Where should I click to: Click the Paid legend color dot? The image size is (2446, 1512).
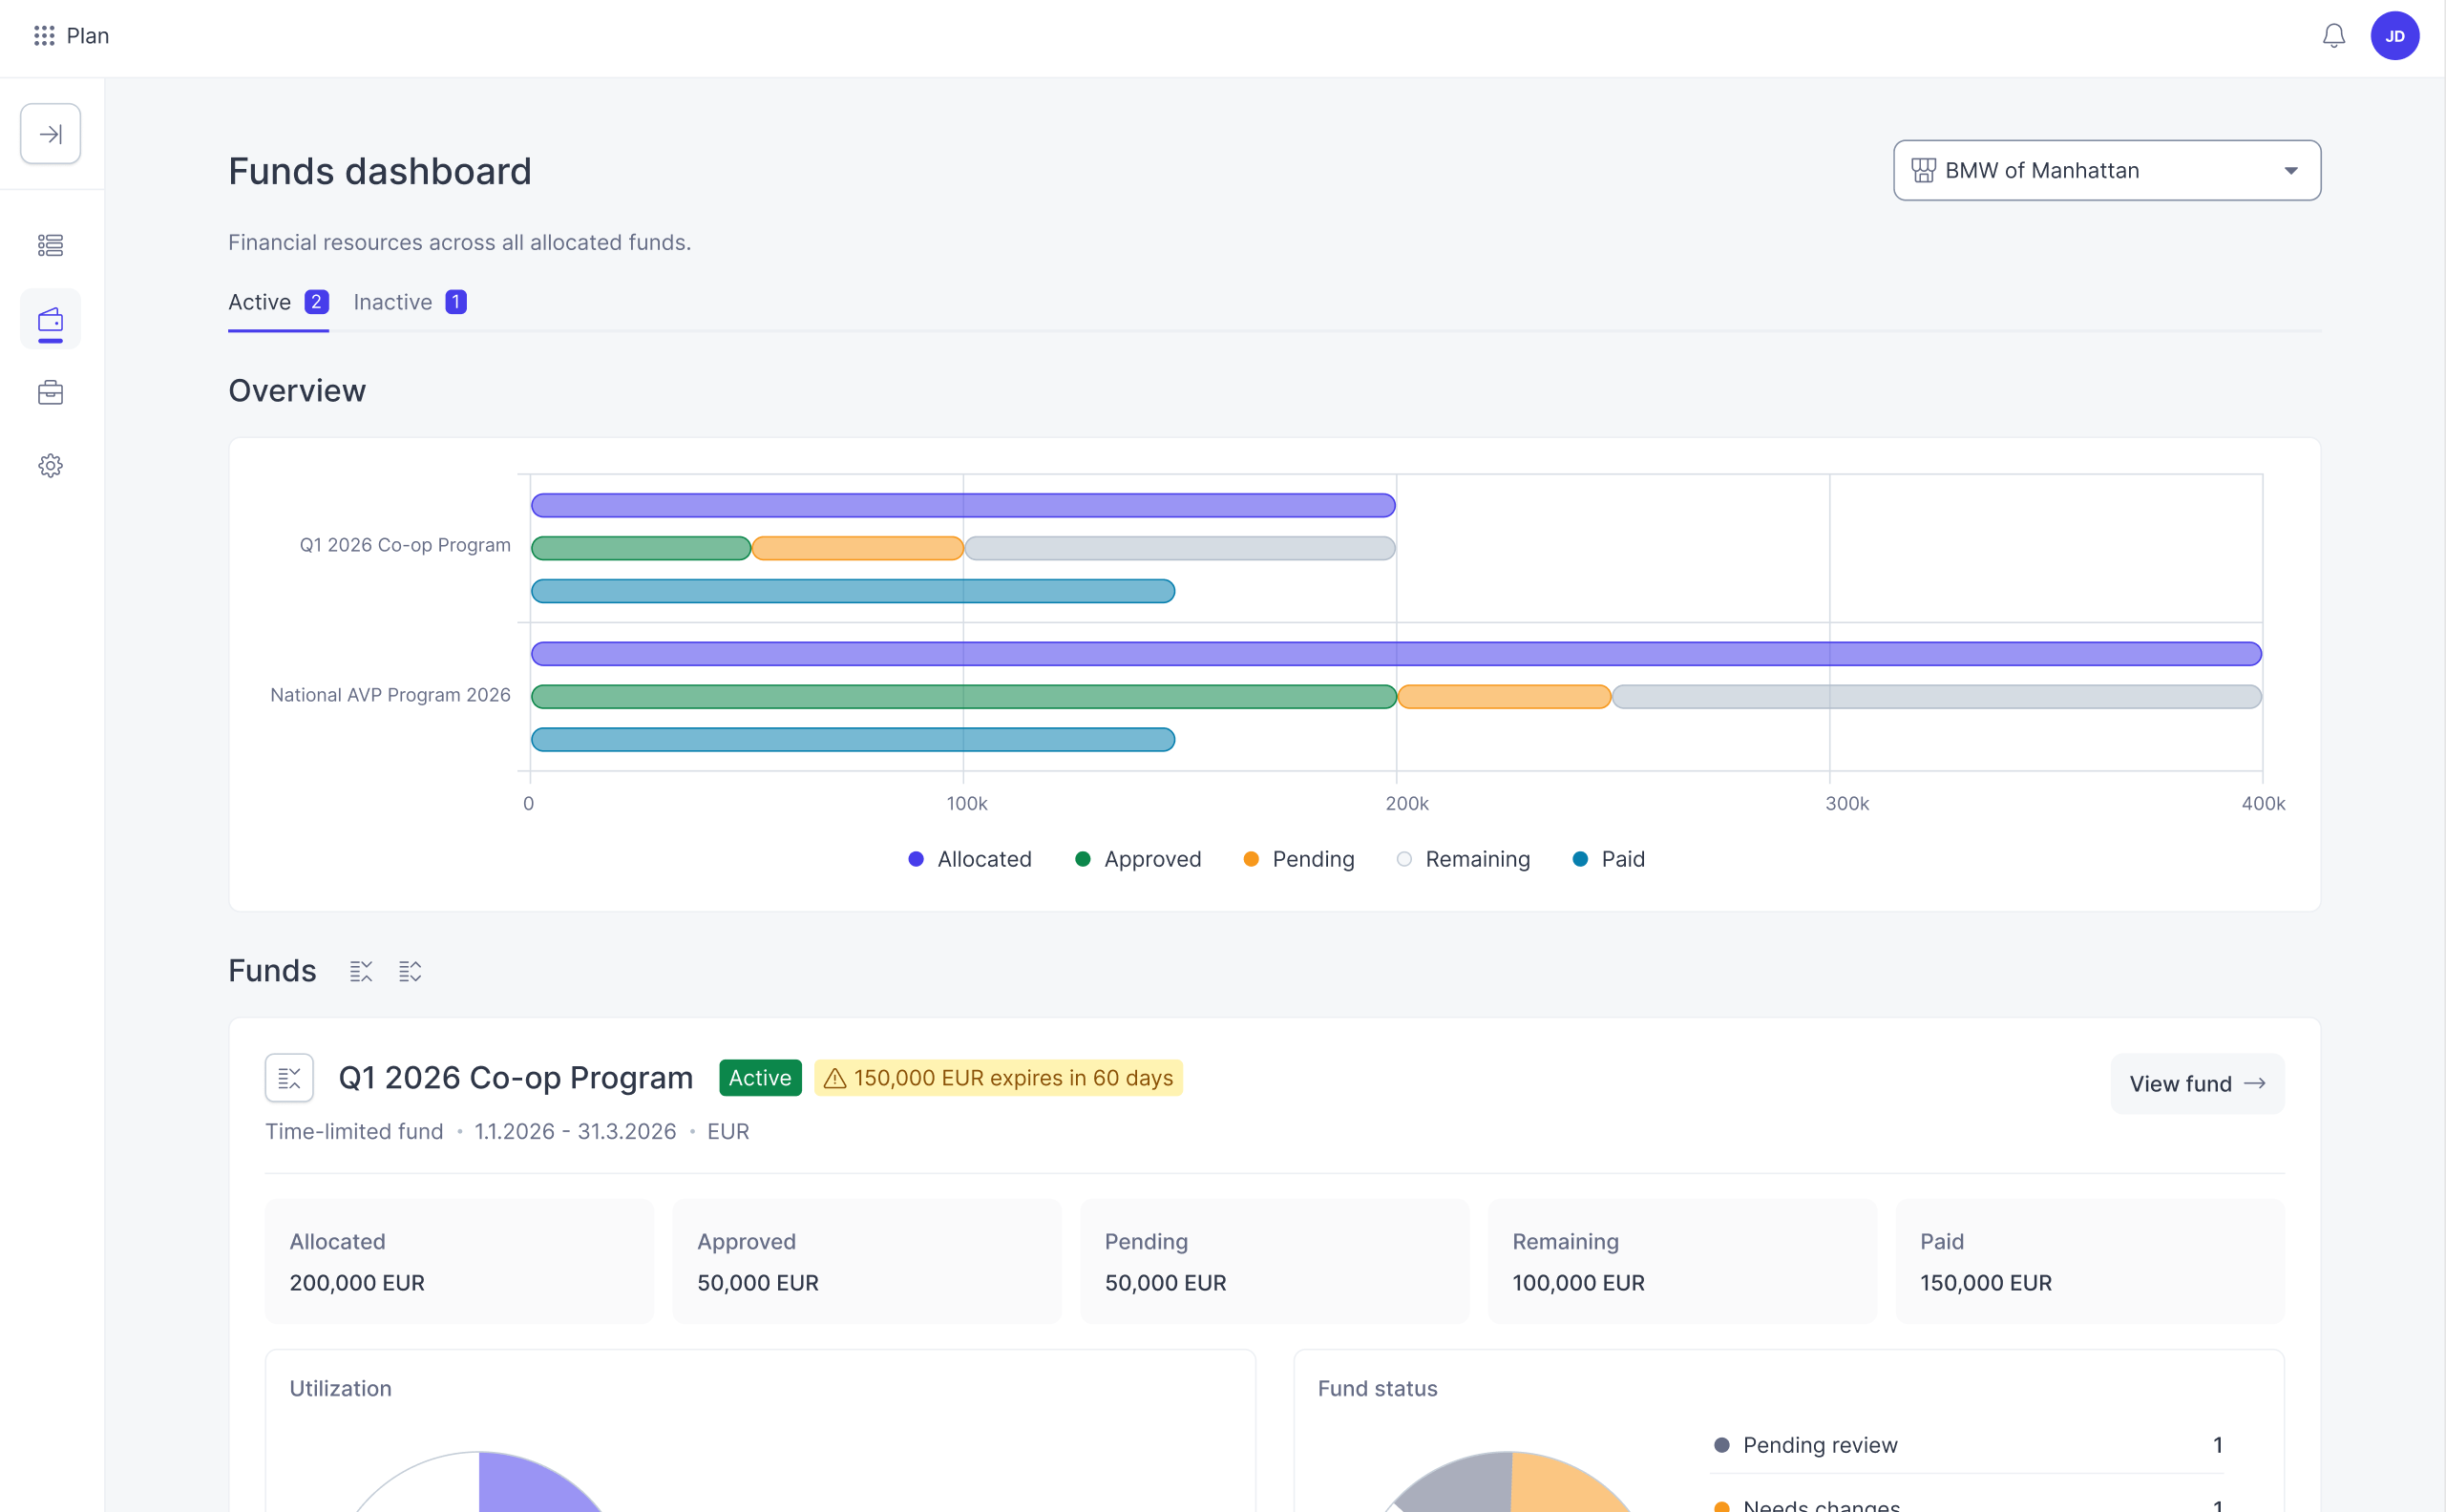pos(1580,859)
